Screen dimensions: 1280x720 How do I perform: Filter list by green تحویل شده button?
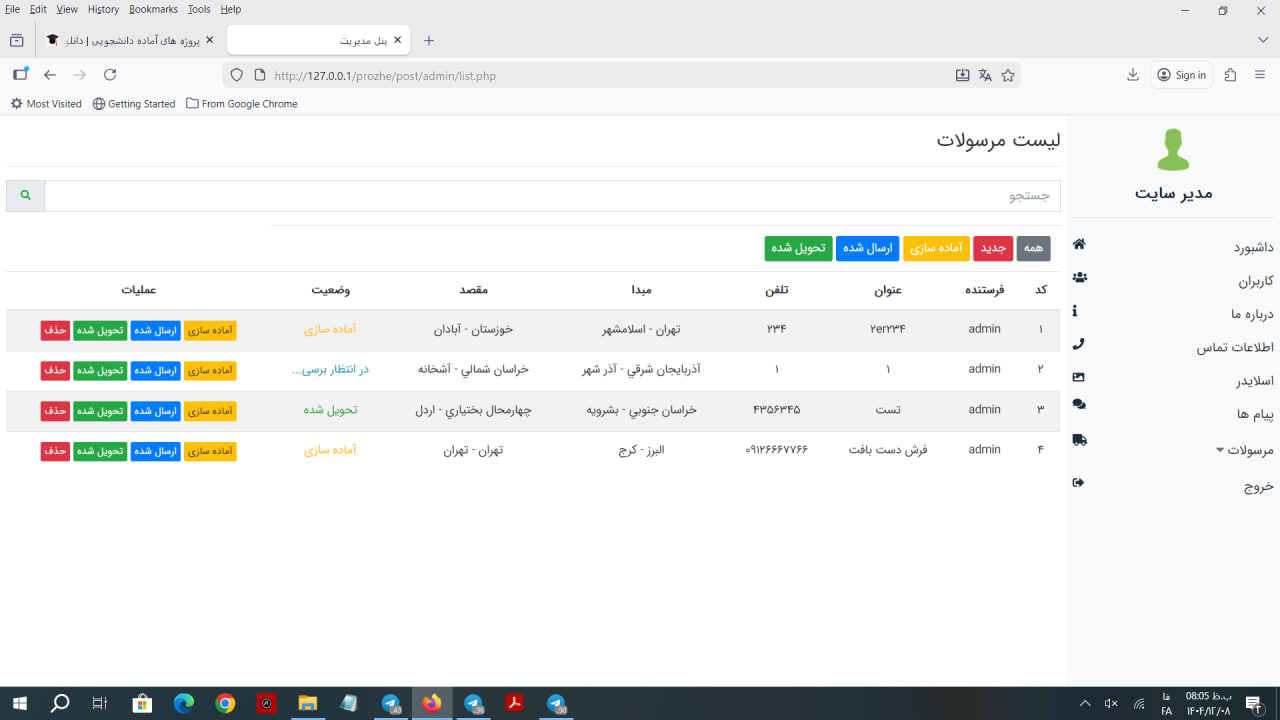pyautogui.click(x=798, y=249)
